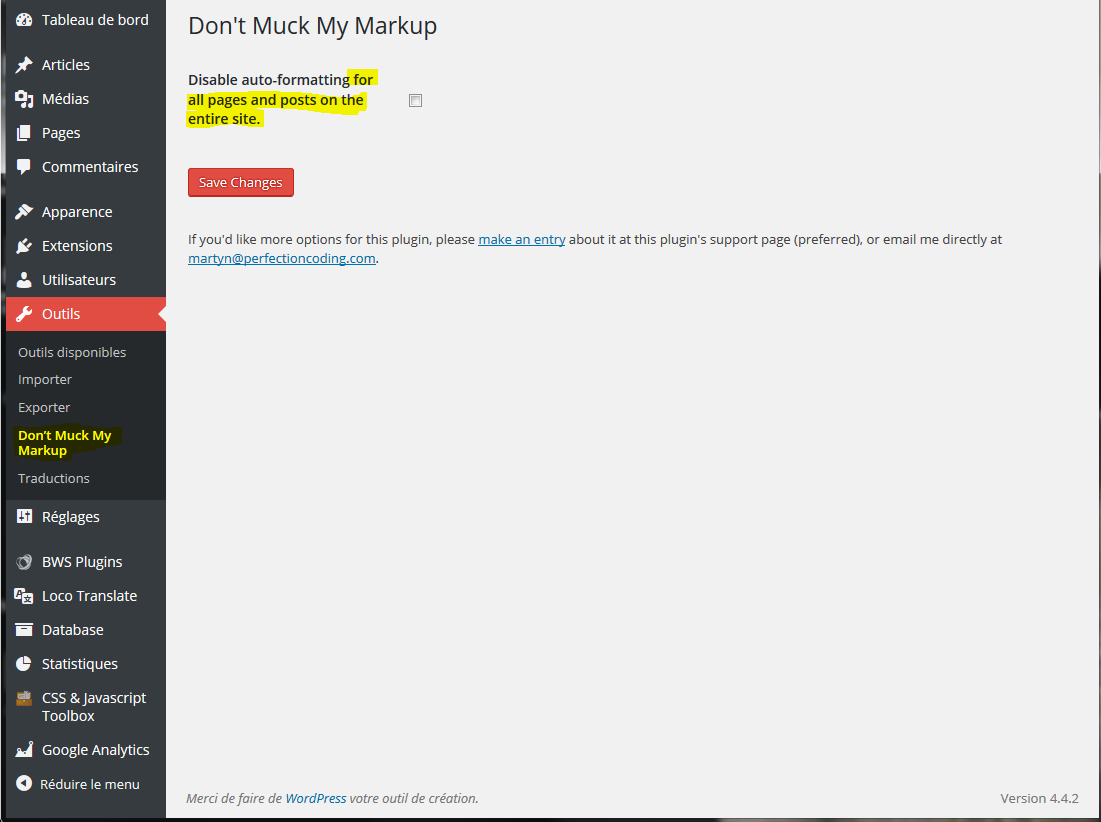Click the Articles pushpin icon
1101x822 pixels.
click(x=24, y=65)
